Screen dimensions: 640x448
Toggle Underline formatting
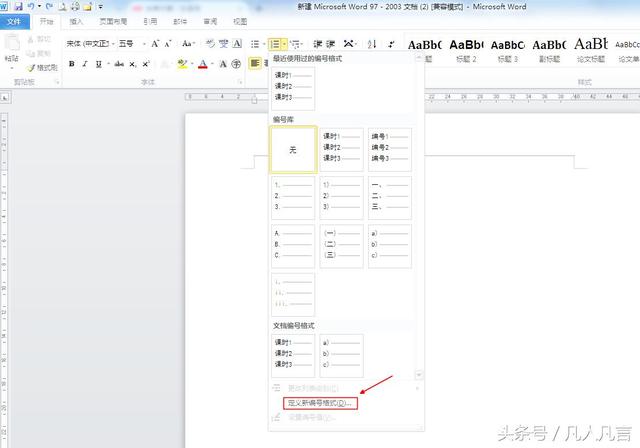[98, 64]
